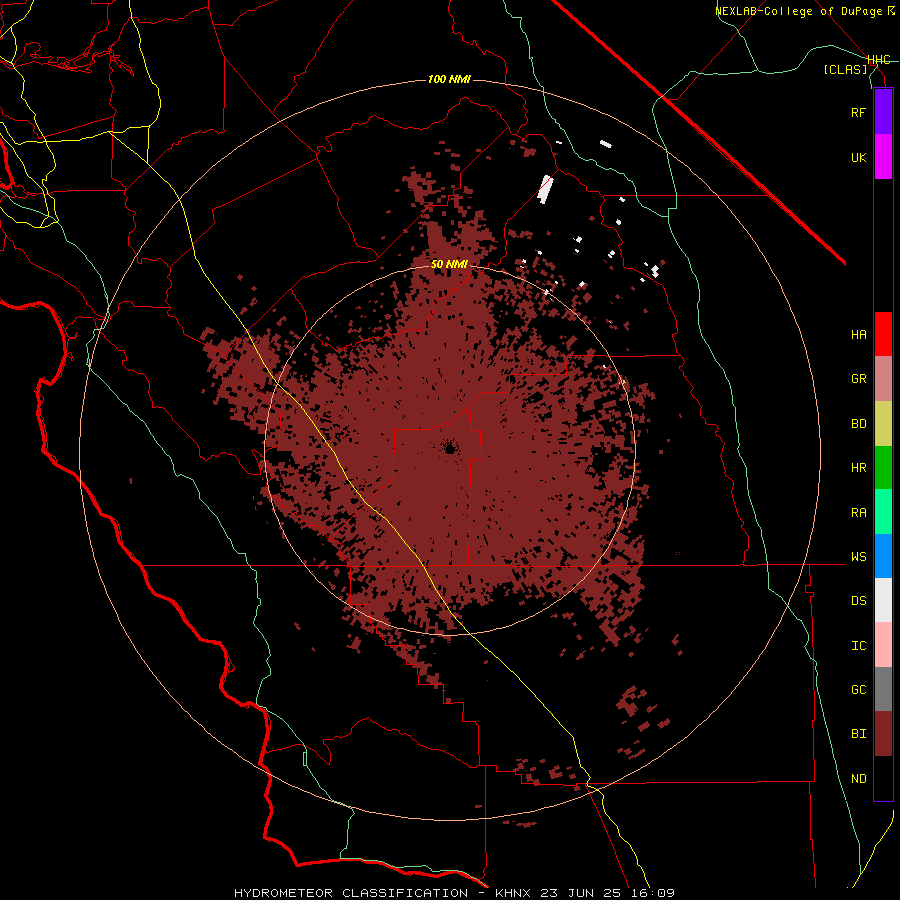Click the BI legend label
This screenshot has height=900, width=900.
858,734
